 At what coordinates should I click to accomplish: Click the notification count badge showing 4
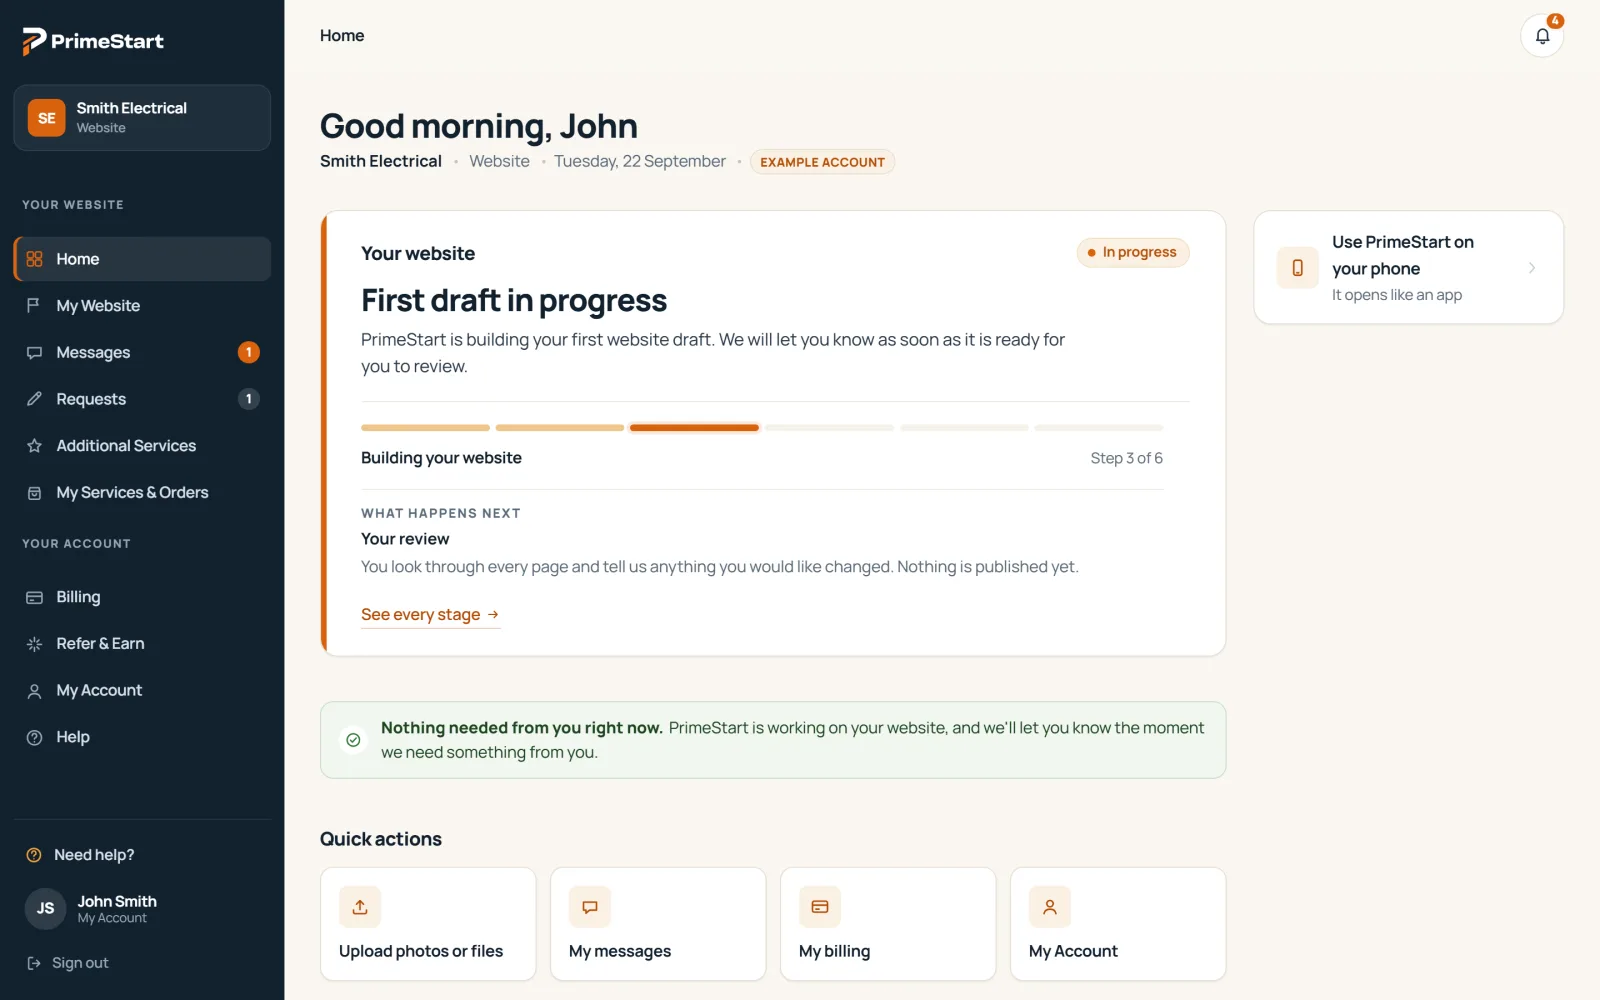pyautogui.click(x=1555, y=20)
